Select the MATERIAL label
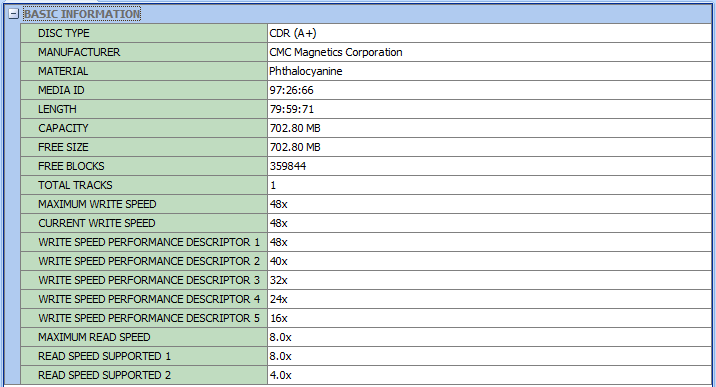Screen dimensions: 716x387 [63, 71]
